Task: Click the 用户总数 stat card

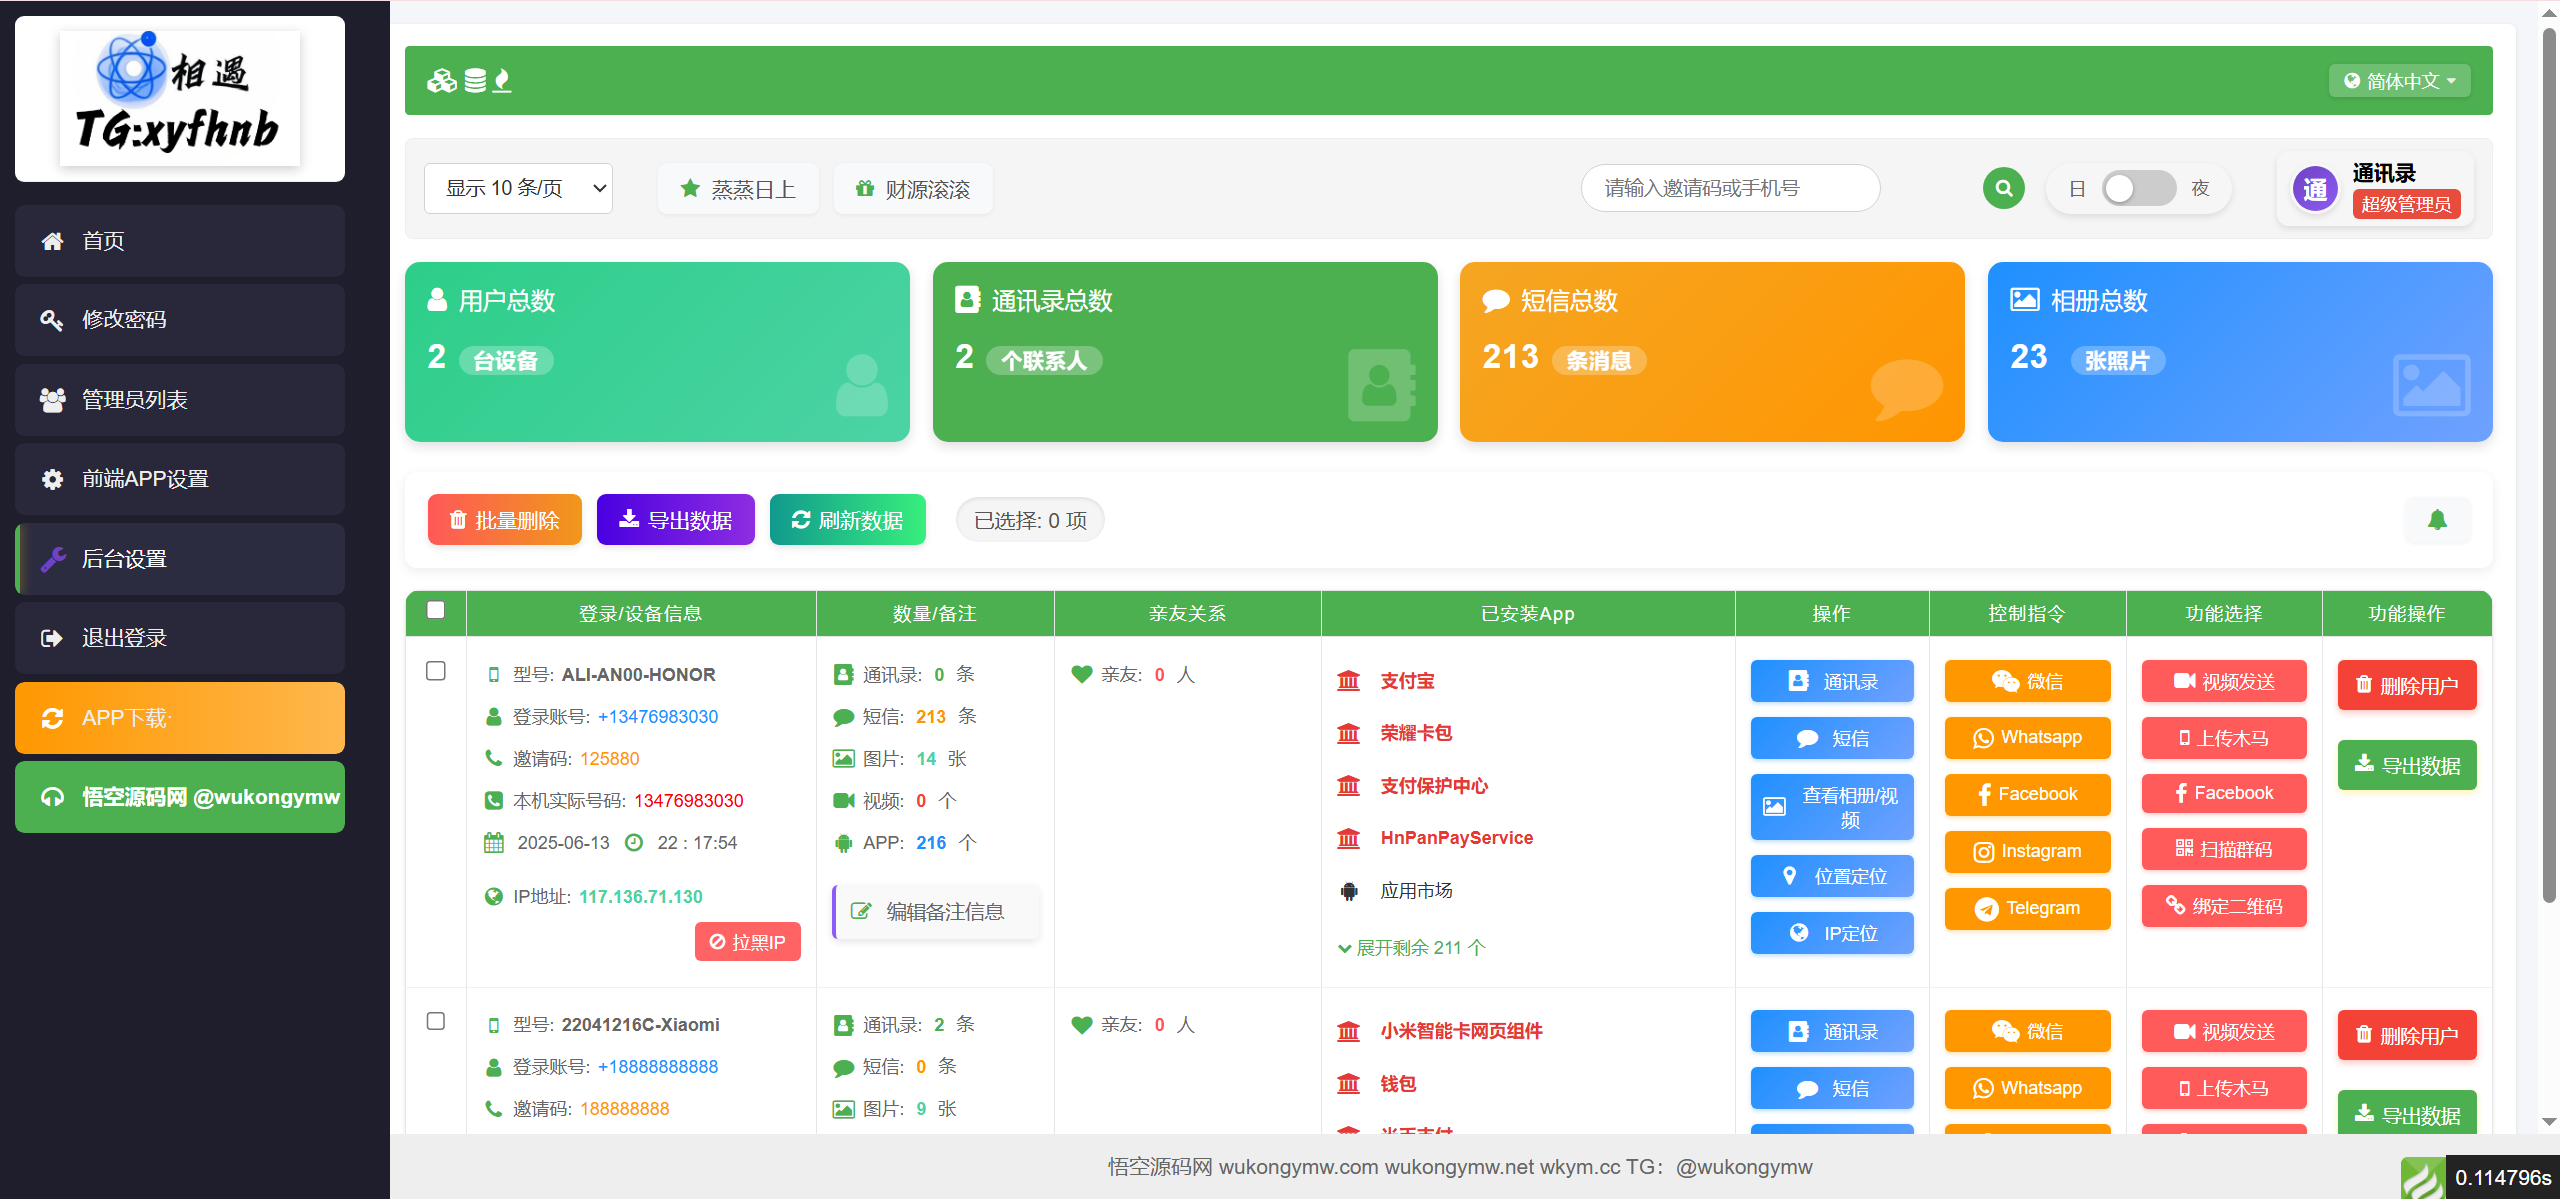Action: [657, 352]
